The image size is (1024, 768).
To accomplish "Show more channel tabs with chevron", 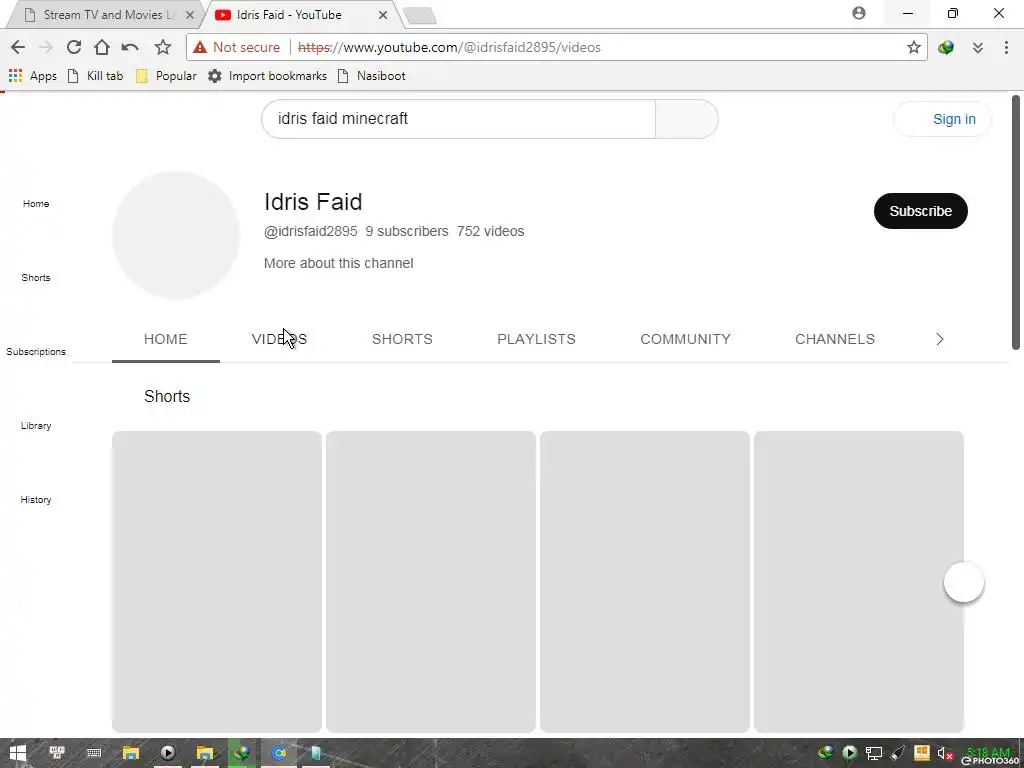I will click(x=940, y=339).
